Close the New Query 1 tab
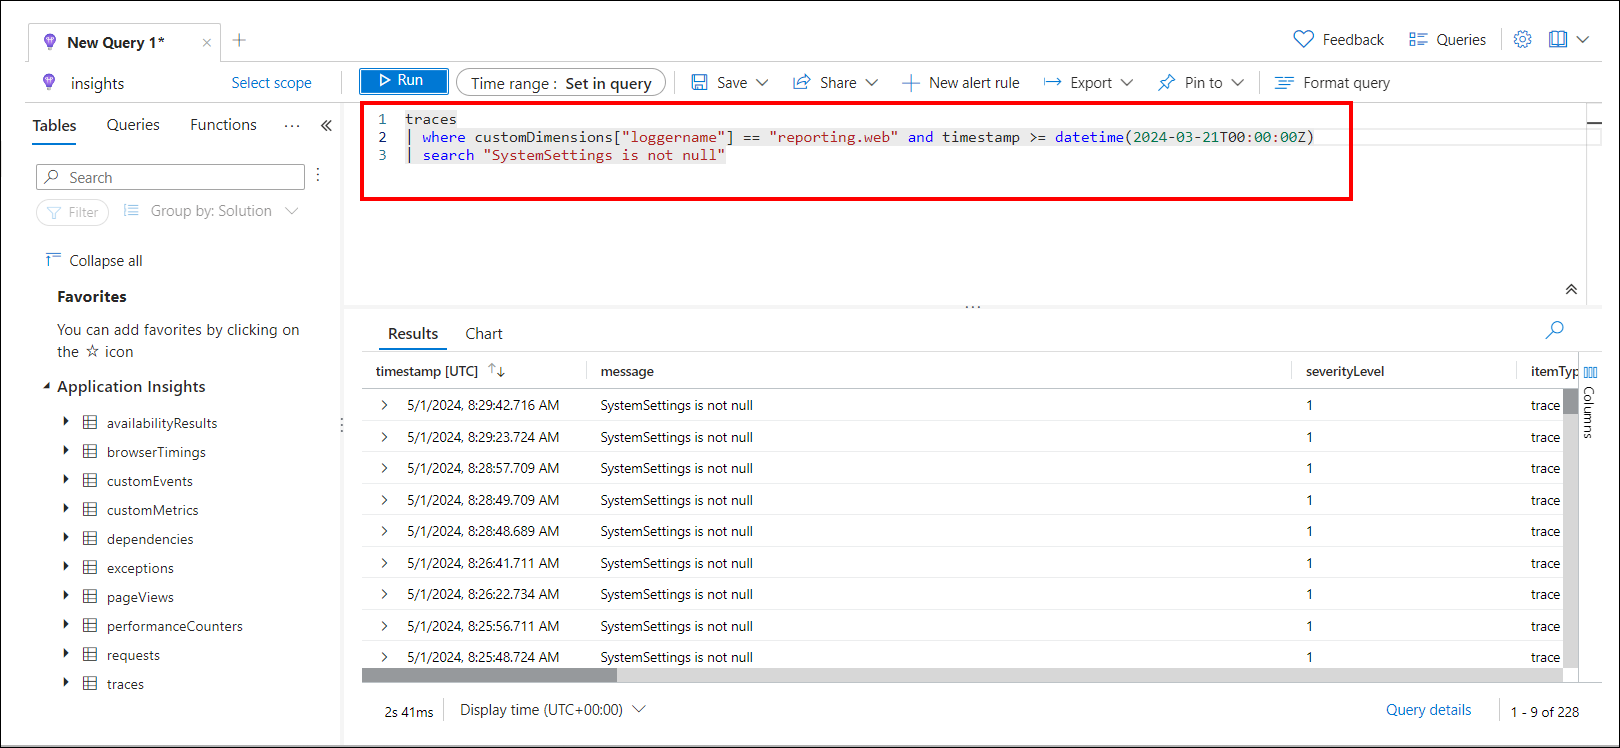This screenshot has height=748, width=1620. pyautogui.click(x=206, y=43)
